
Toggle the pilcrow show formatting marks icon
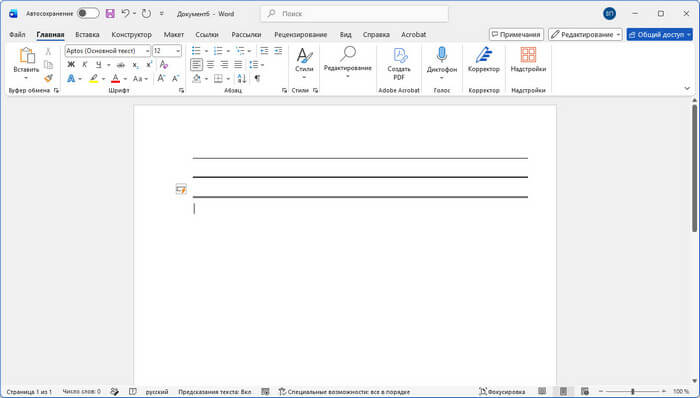[257, 79]
